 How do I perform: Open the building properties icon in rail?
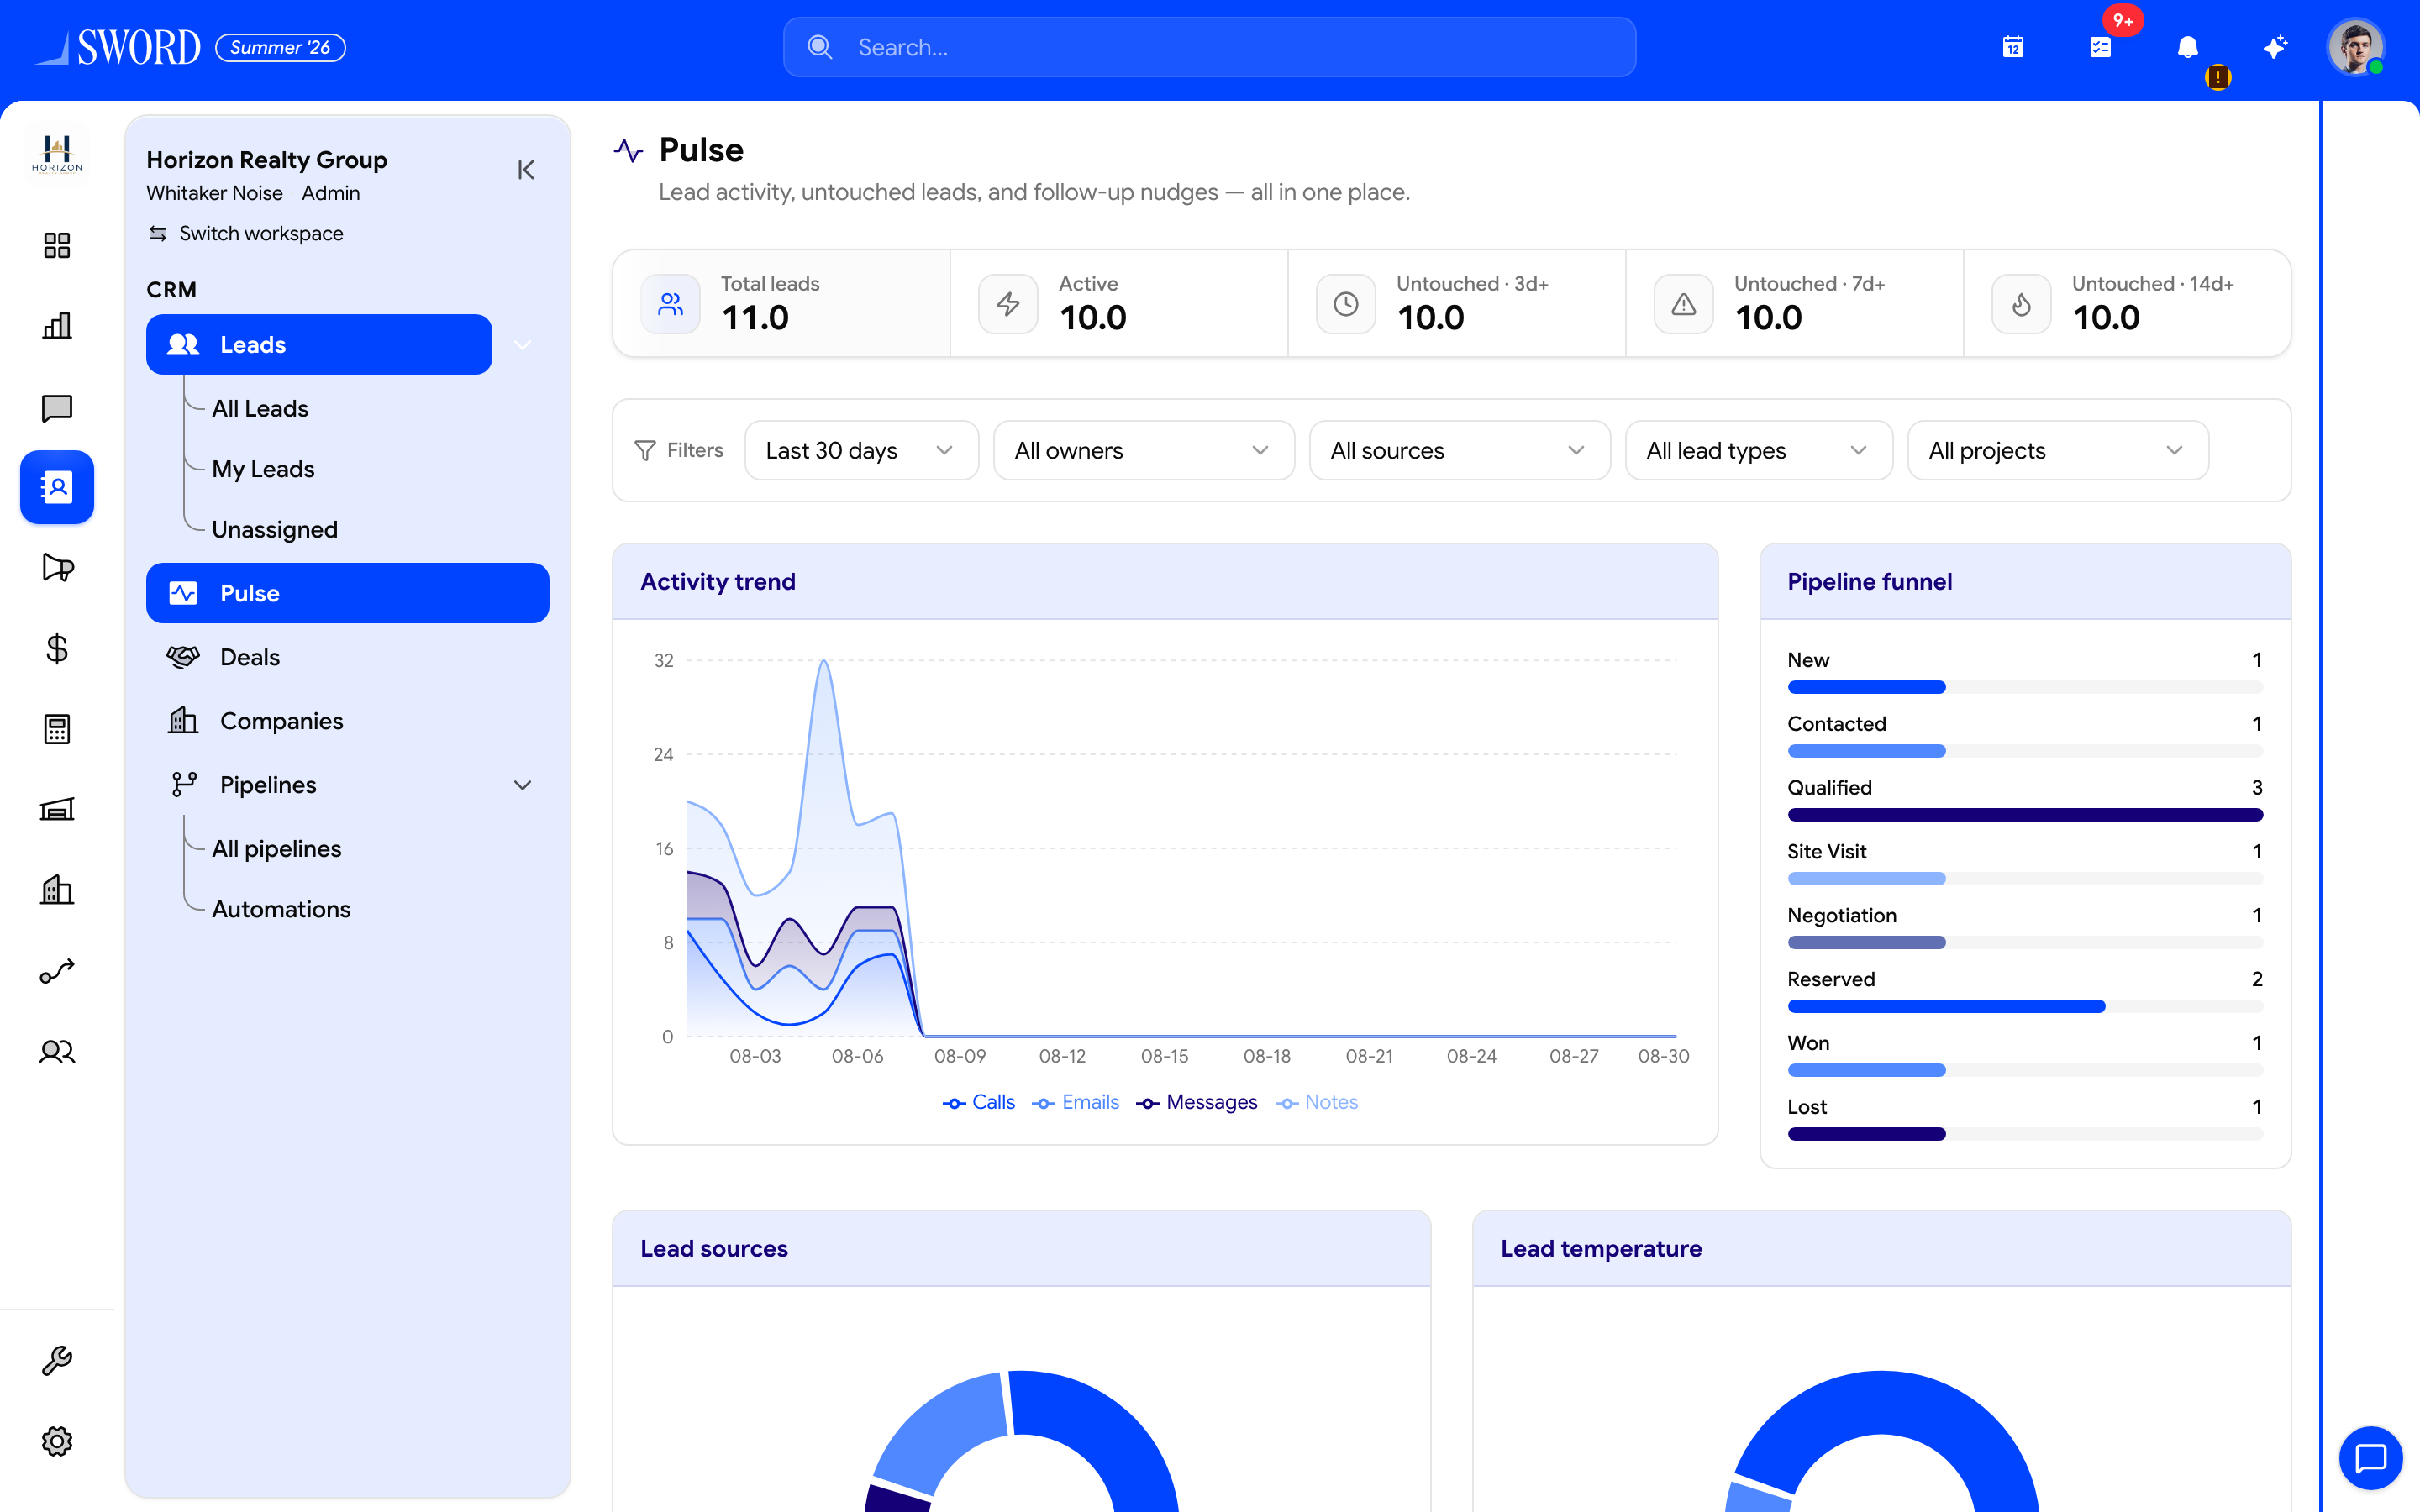coord(57,890)
